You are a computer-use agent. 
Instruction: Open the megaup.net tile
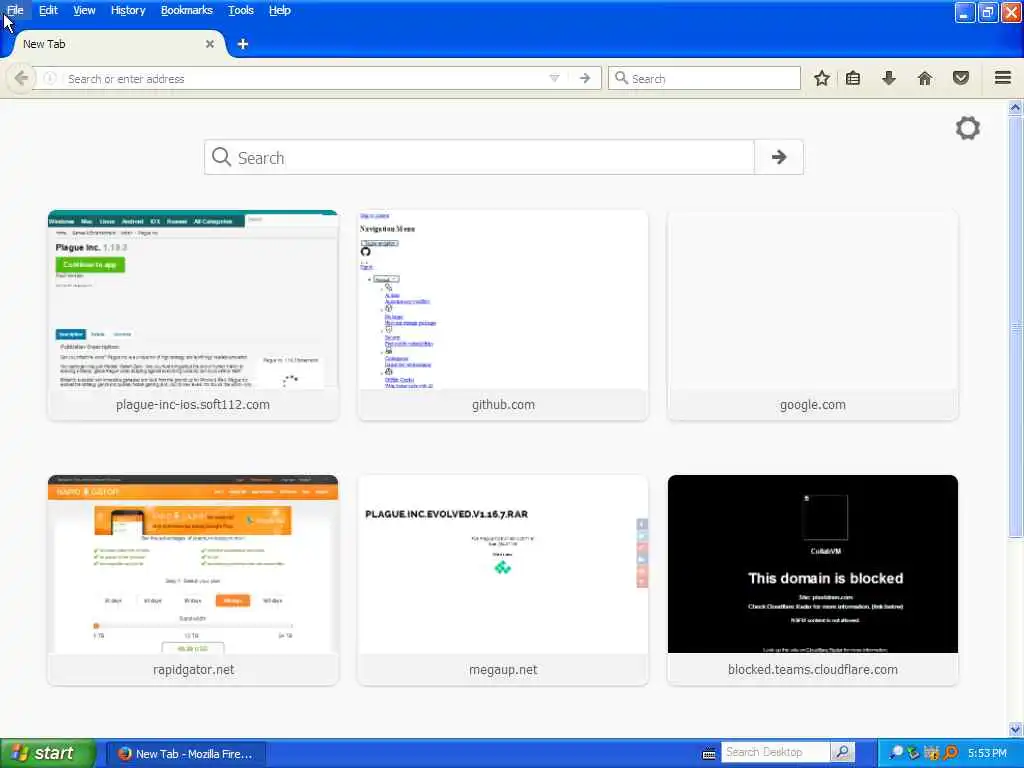coord(503,580)
